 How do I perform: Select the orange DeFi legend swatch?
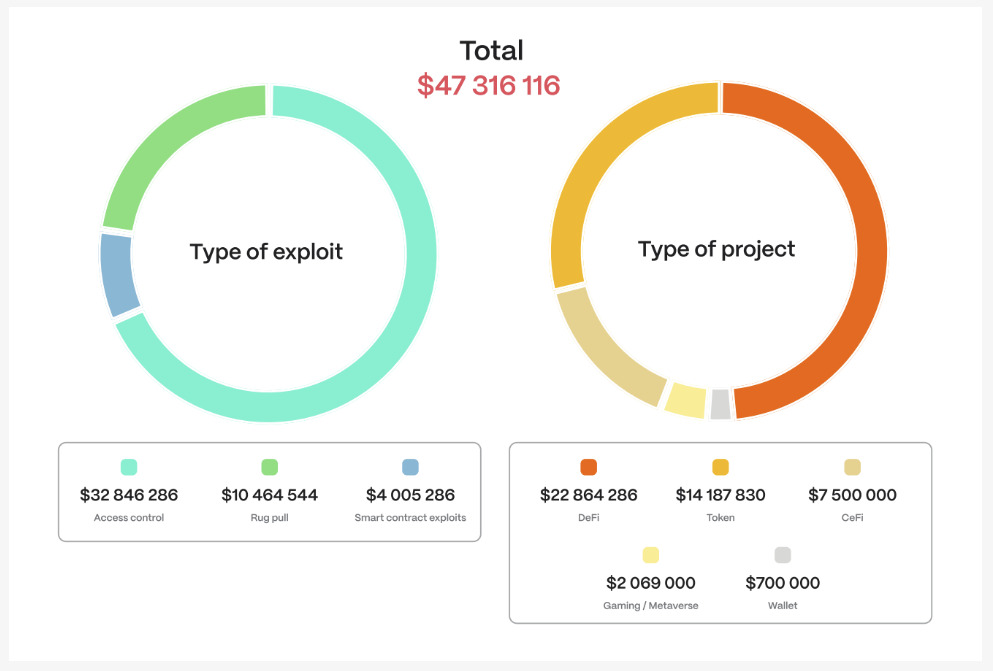pos(590,466)
